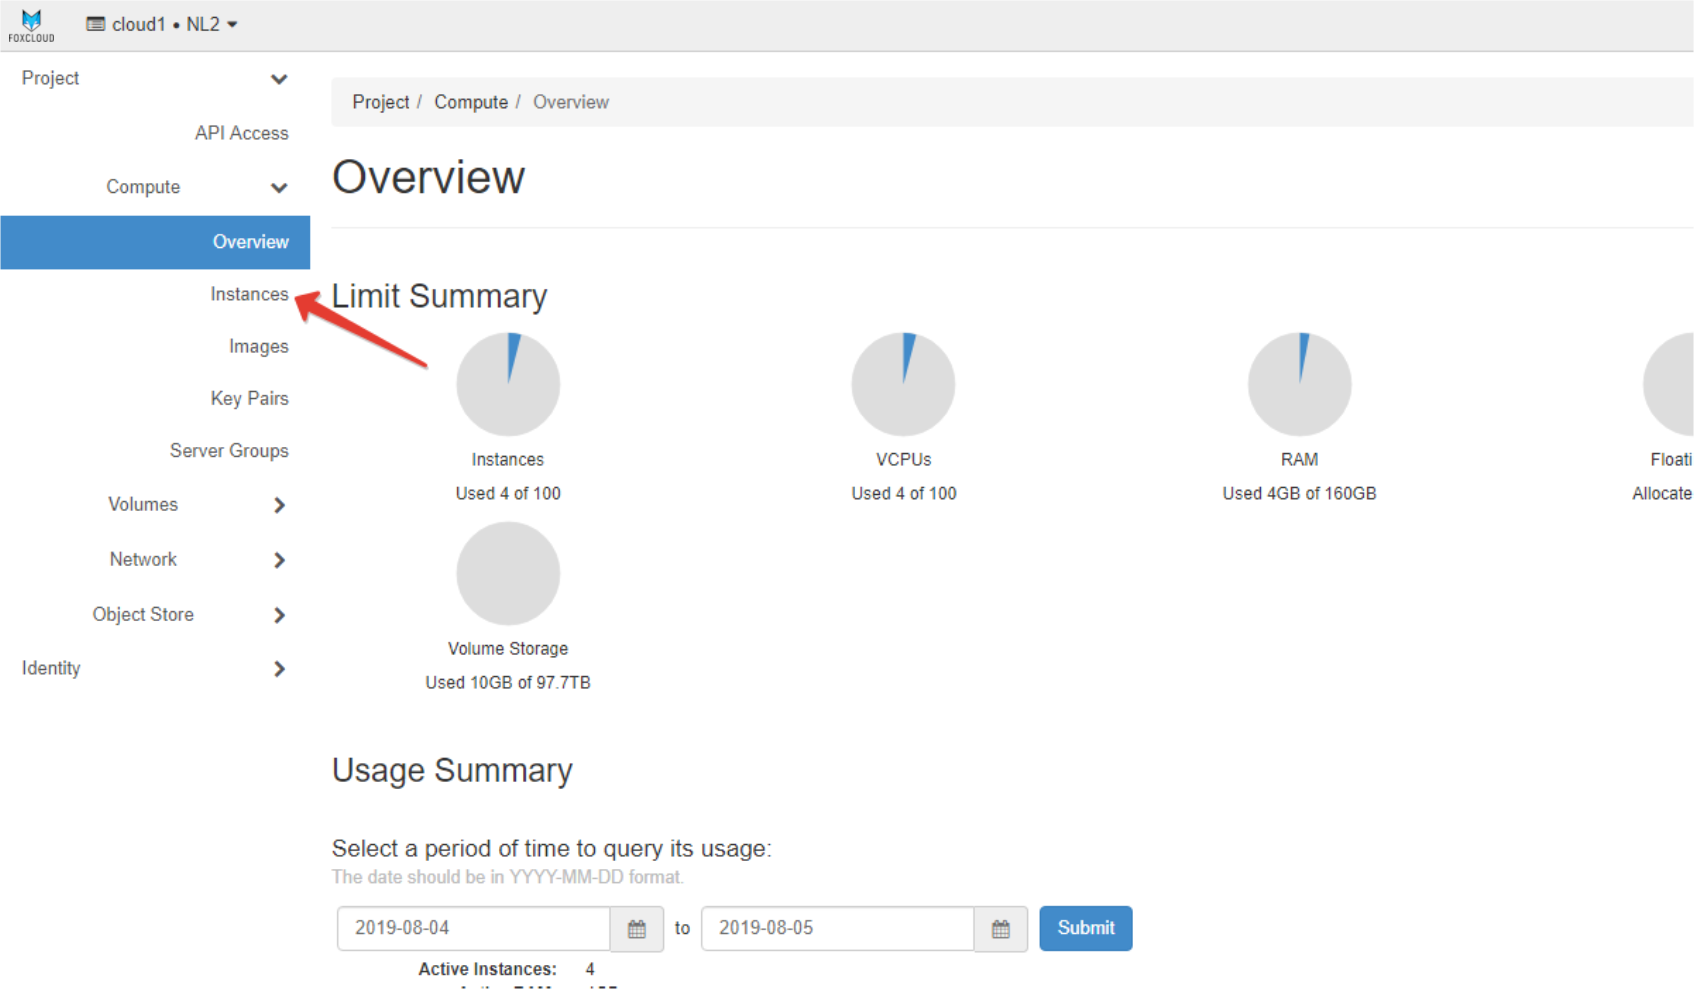Click the Volume Storage pie chart
Viewport: 1694px width, 989px height.
pyautogui.click(x=508, y=574)
